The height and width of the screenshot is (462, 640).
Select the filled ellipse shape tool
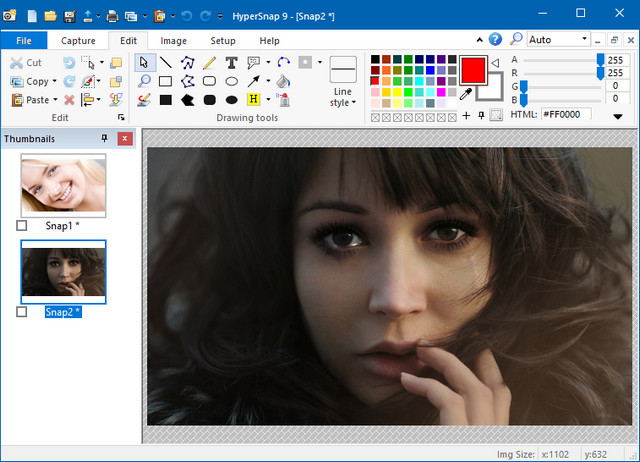coord(232,100)
